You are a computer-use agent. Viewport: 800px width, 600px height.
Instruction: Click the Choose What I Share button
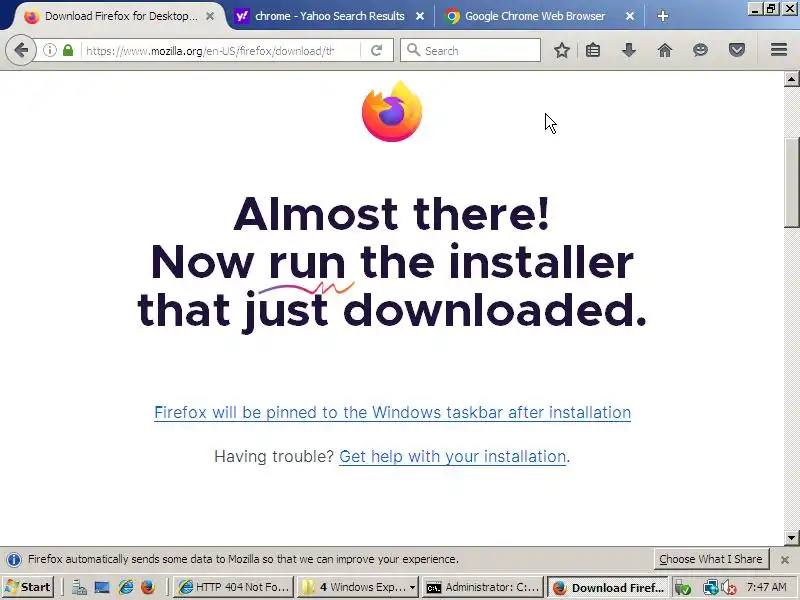tap(711, 559)
